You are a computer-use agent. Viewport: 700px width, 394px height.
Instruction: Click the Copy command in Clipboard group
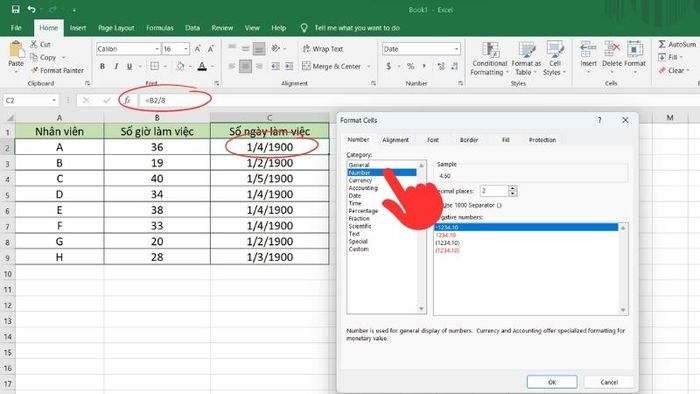pyautogui.click(x=43, y=57)
